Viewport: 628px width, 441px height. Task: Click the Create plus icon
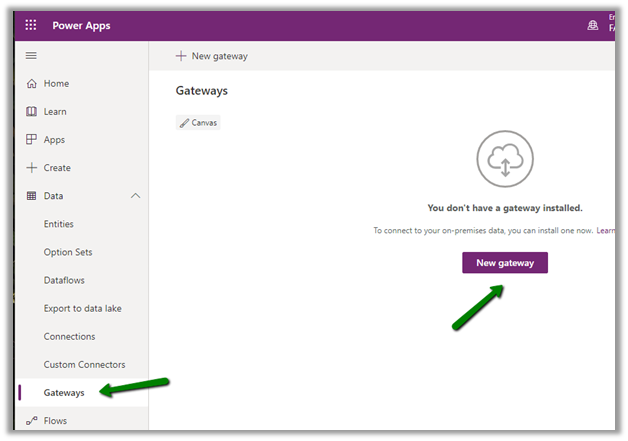pyautogui.click(x=32, y=167)
